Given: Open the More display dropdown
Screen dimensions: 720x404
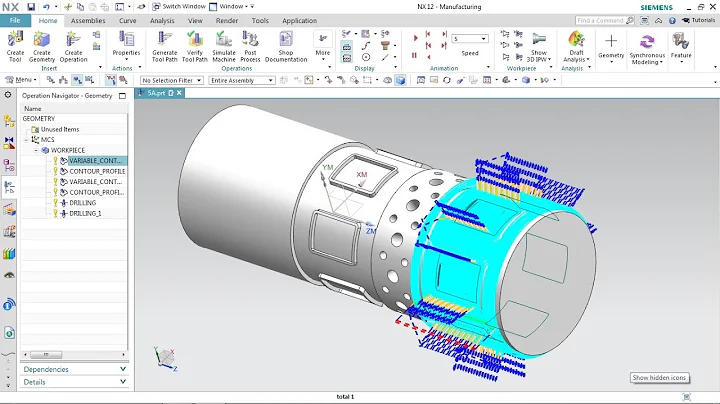Looking at the screenshot, I should tap(323, 45).
